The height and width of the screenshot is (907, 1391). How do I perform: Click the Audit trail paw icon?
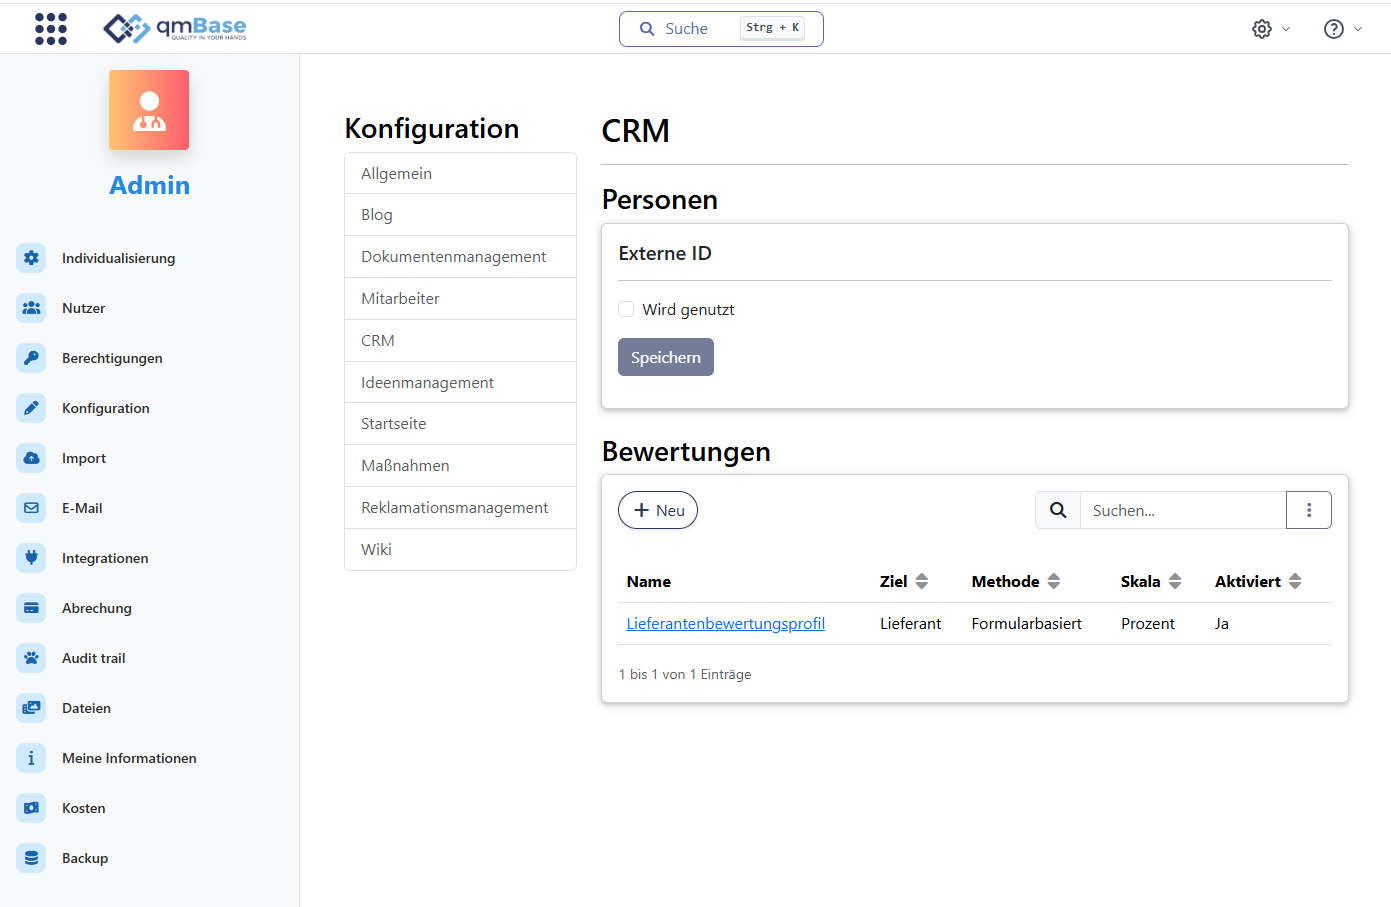click(31, 658)
